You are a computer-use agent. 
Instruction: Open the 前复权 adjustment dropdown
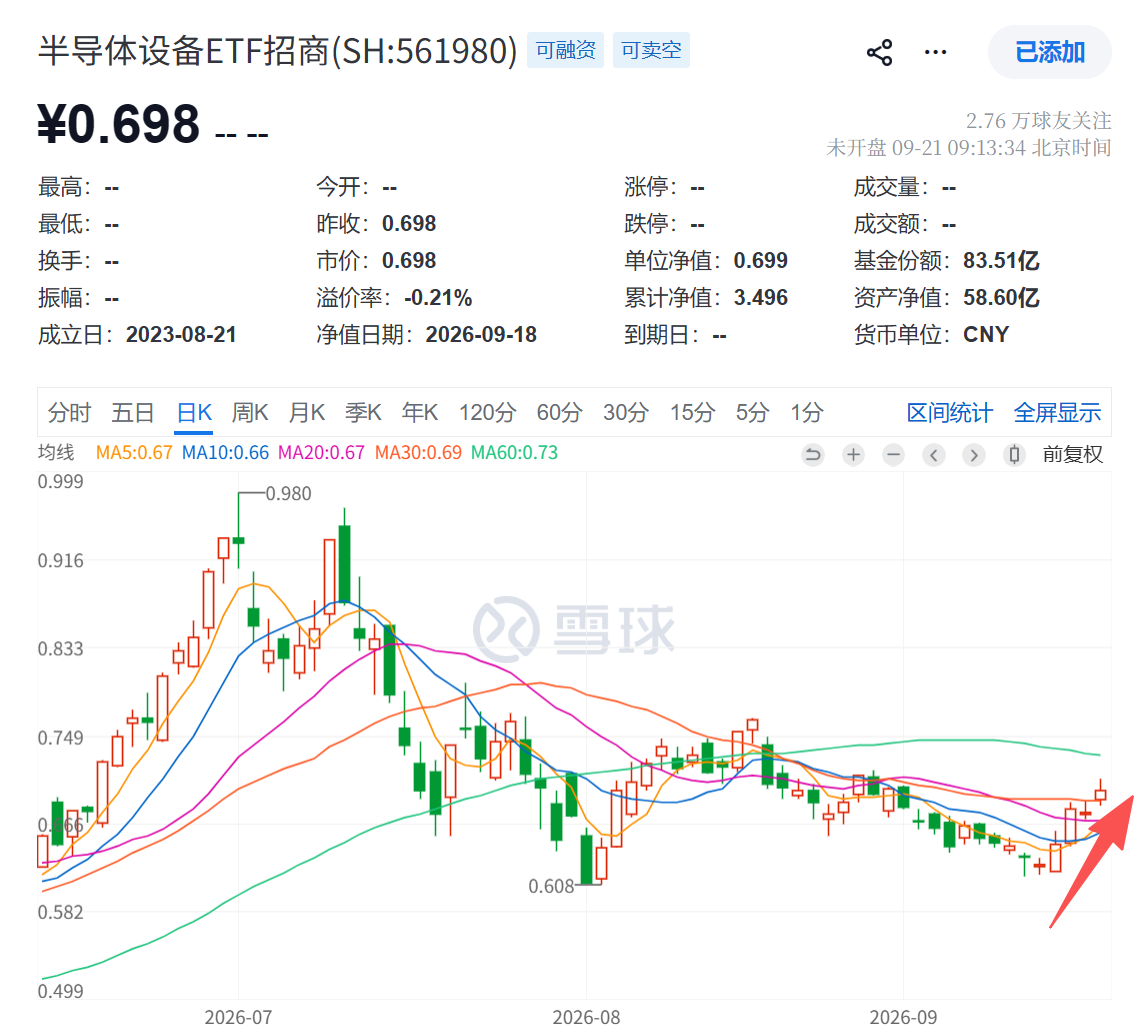click(1073, 454)
